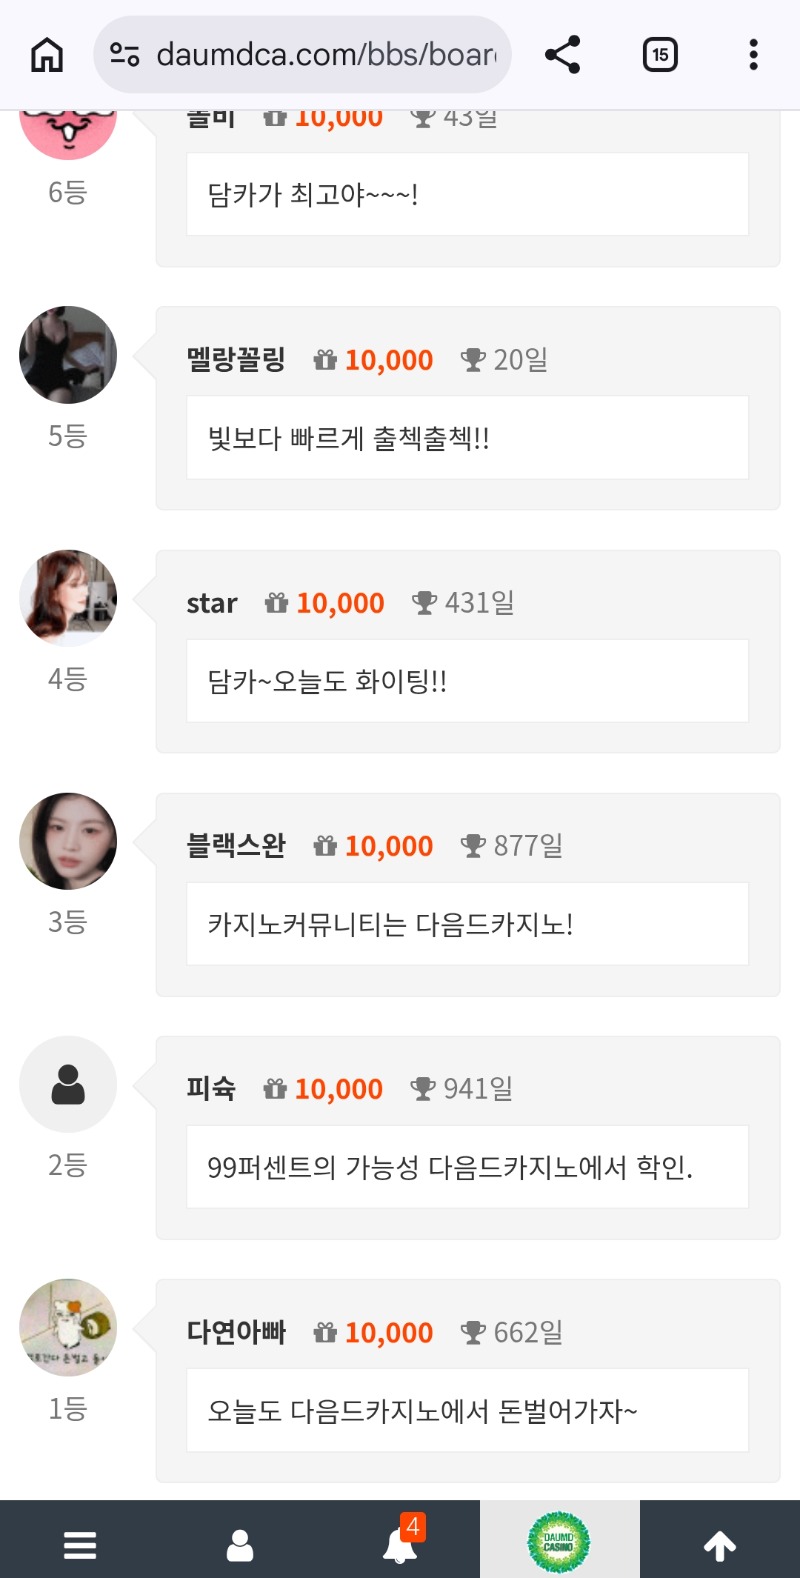Viewport: 800px width, 1578px height.
Task: Tap the username 멜랑꼴링
Action: pos(236,360)
